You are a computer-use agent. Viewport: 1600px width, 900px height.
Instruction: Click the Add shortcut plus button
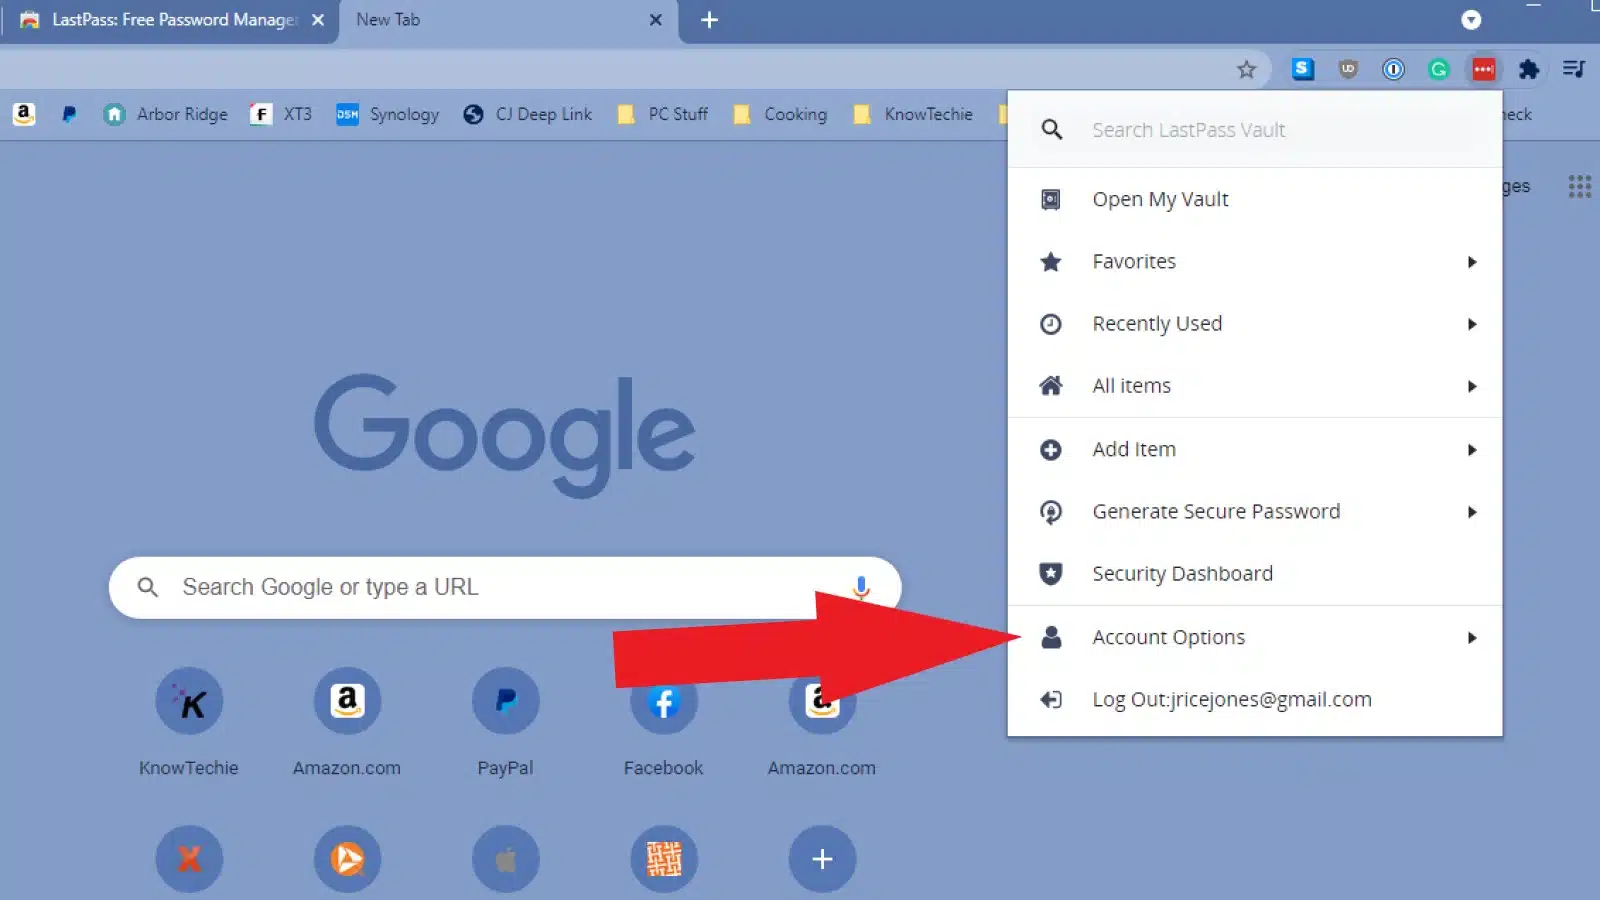tap(821, 858)
